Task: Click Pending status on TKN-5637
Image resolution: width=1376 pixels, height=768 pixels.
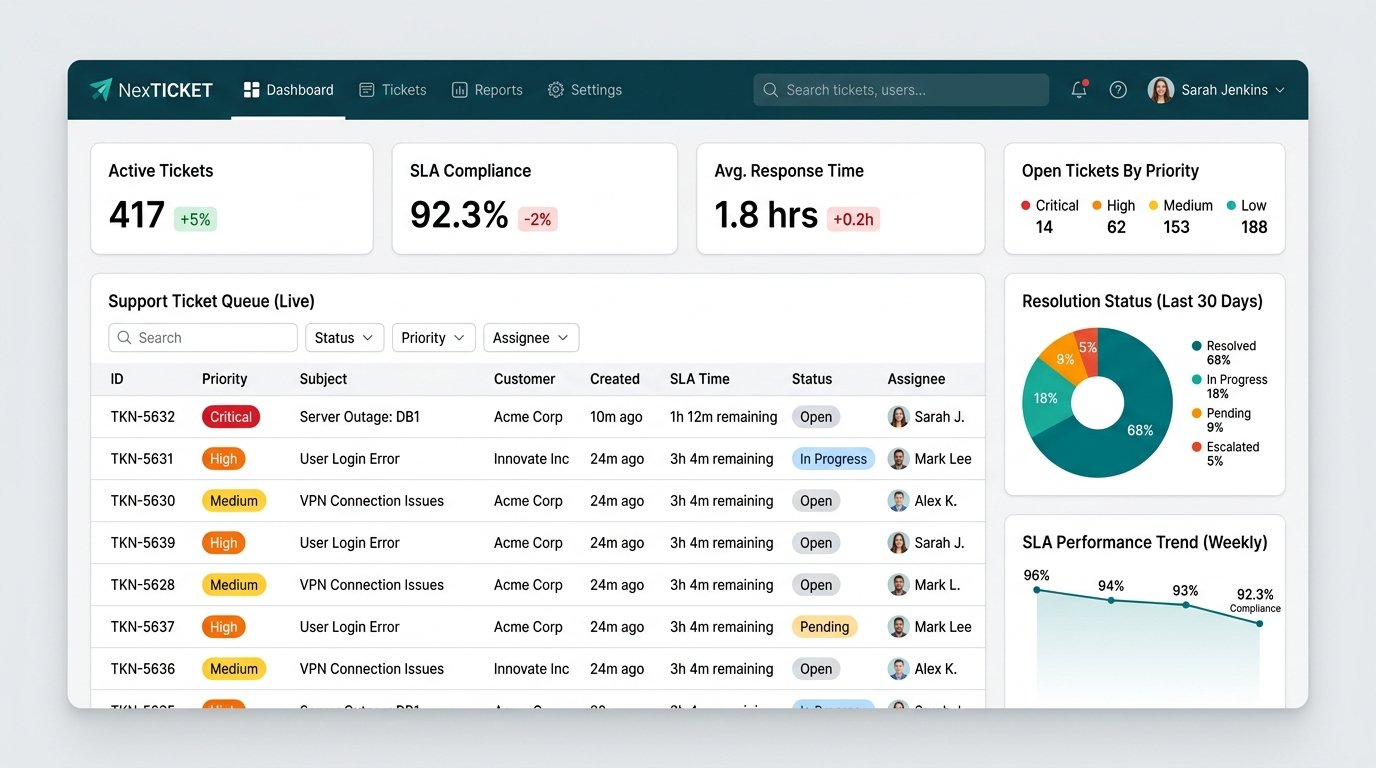Action: point(825,627)
